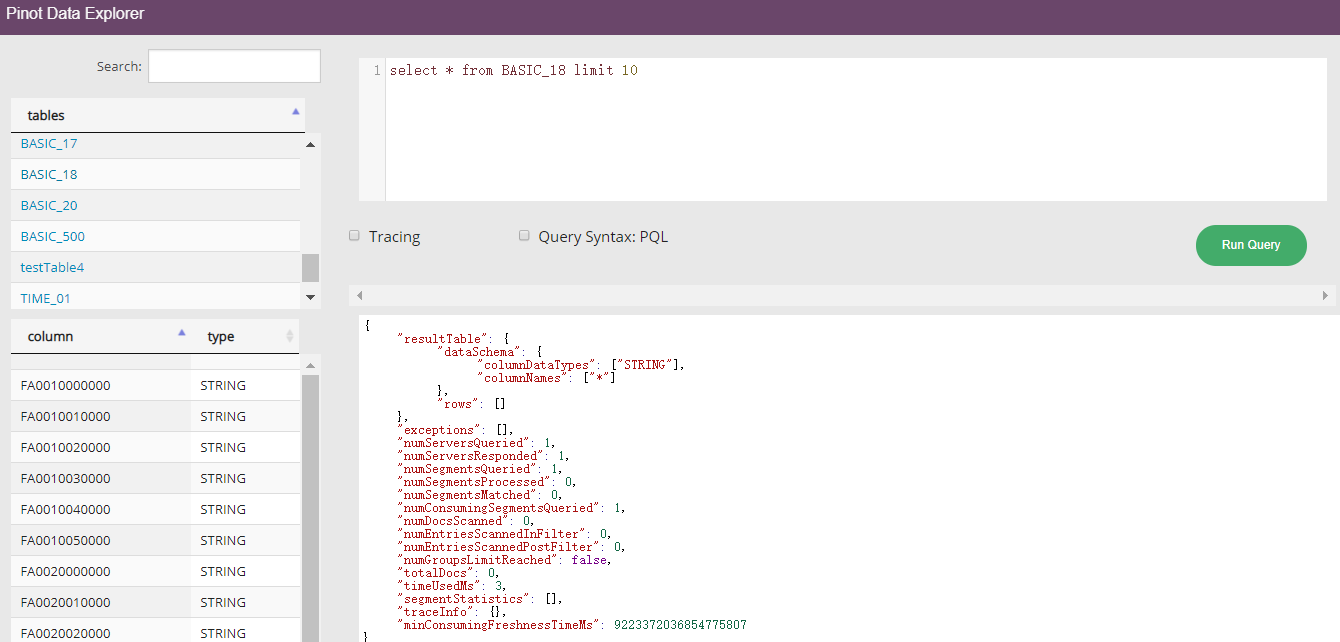Select column row FA0020000000
The height and width of the screenshot is (642, 1340).
155,571
